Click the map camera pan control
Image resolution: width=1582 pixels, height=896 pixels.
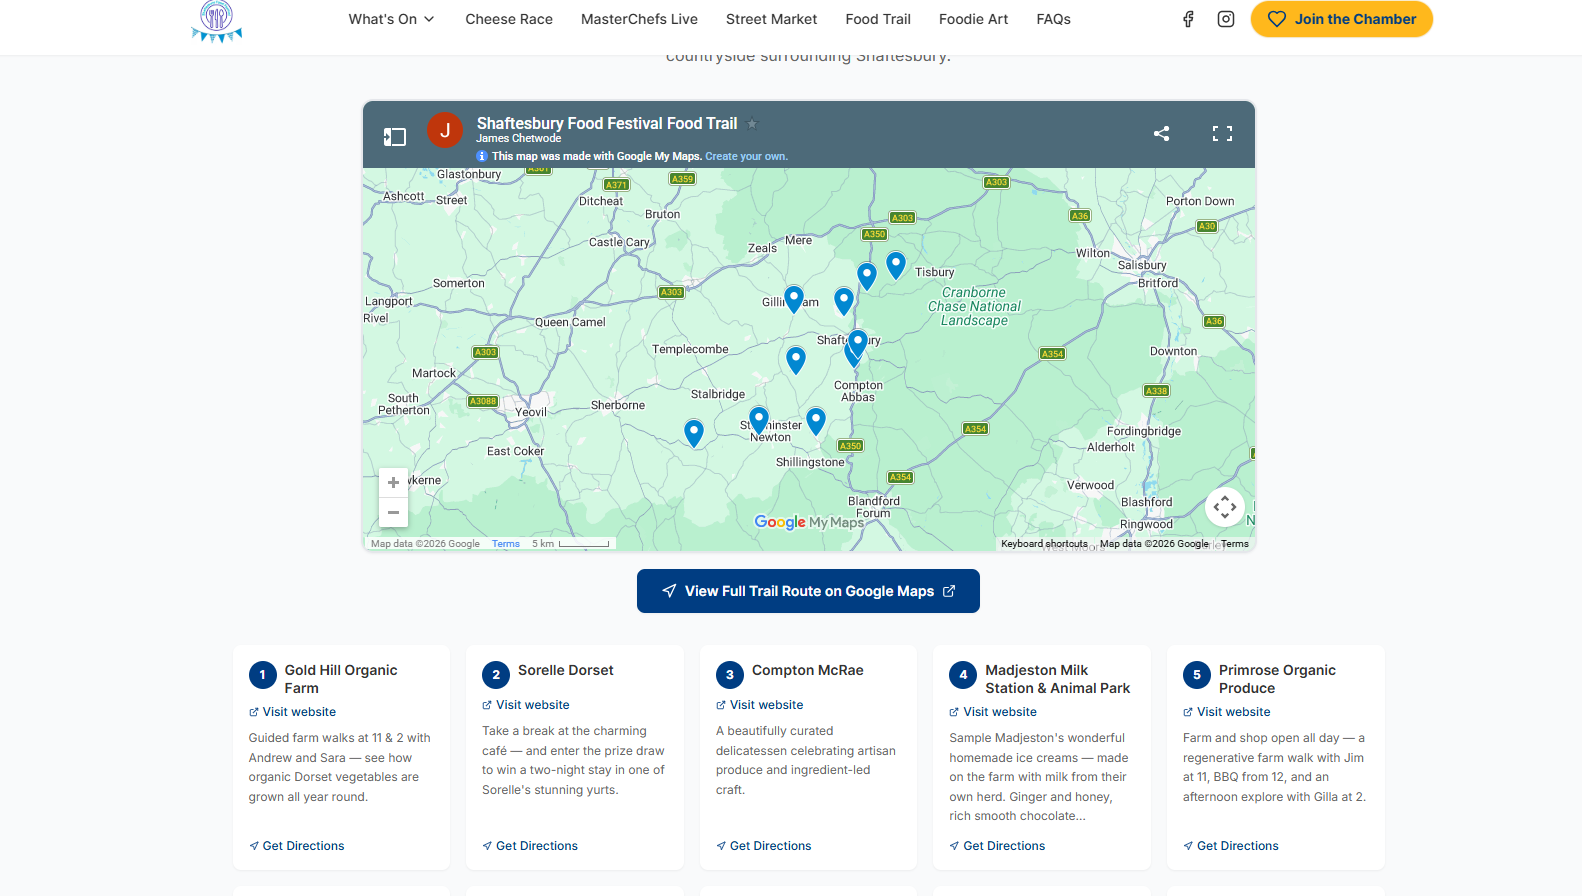[1225, 507]
